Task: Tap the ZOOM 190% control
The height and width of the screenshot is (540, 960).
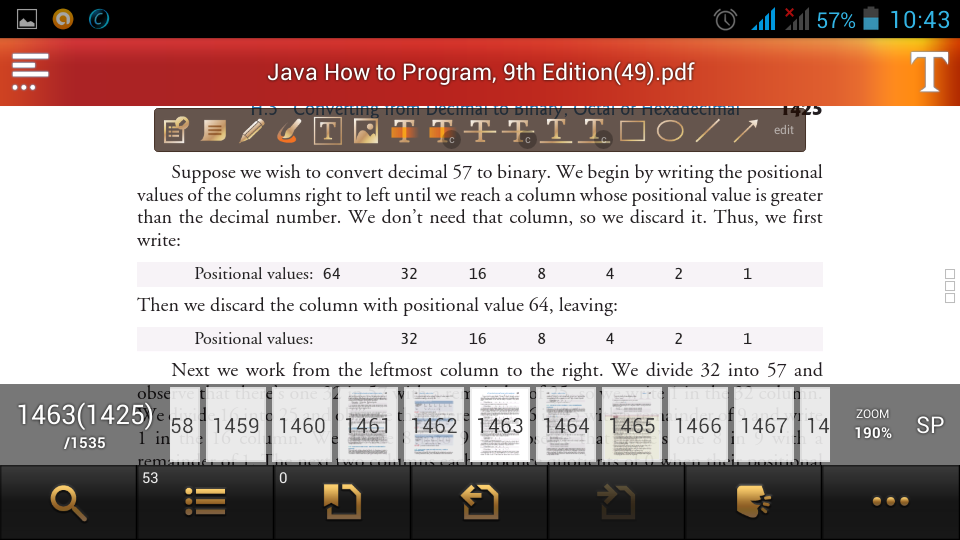Action: tap(873, 424)
